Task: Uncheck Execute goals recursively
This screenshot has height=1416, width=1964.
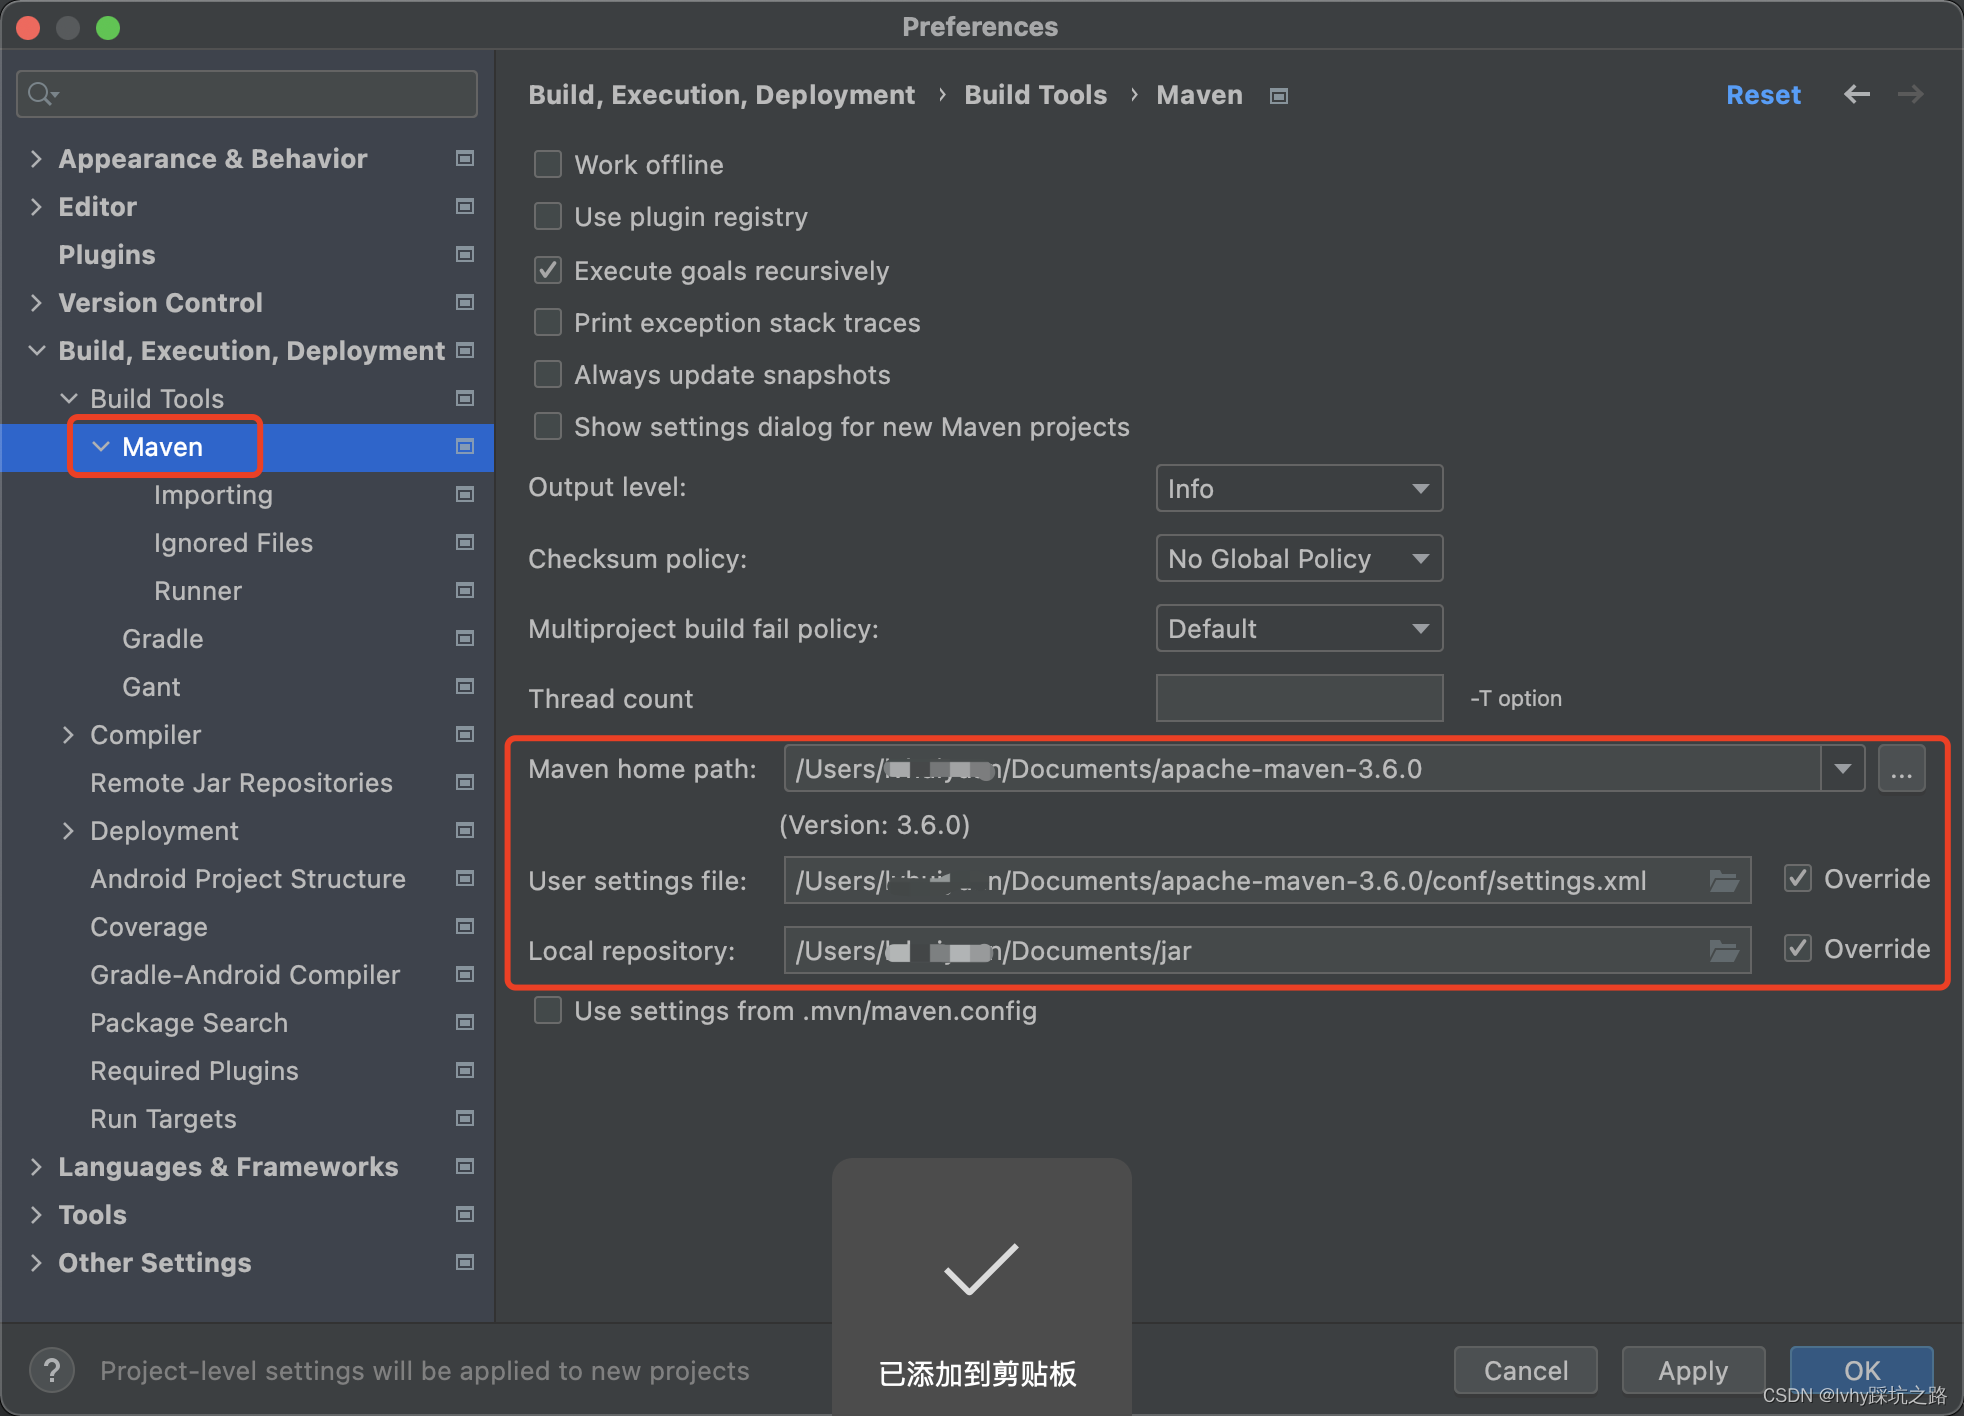Action: [548, 270]
